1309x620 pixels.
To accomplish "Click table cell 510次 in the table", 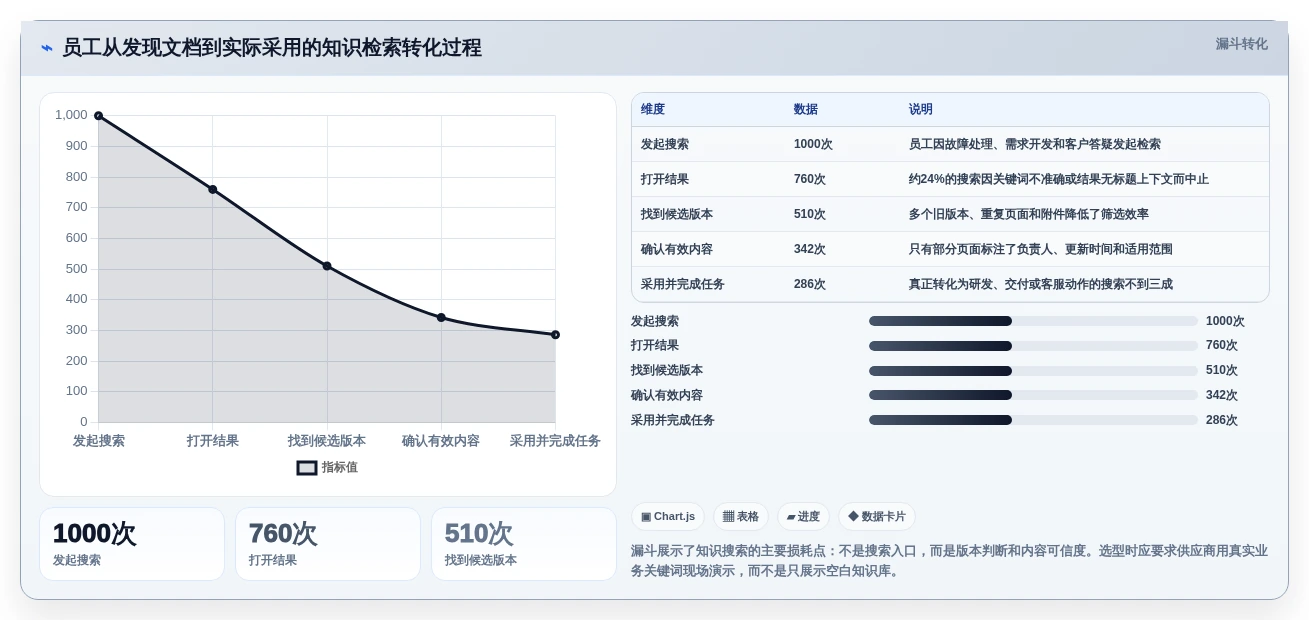I will click(810, 214).
